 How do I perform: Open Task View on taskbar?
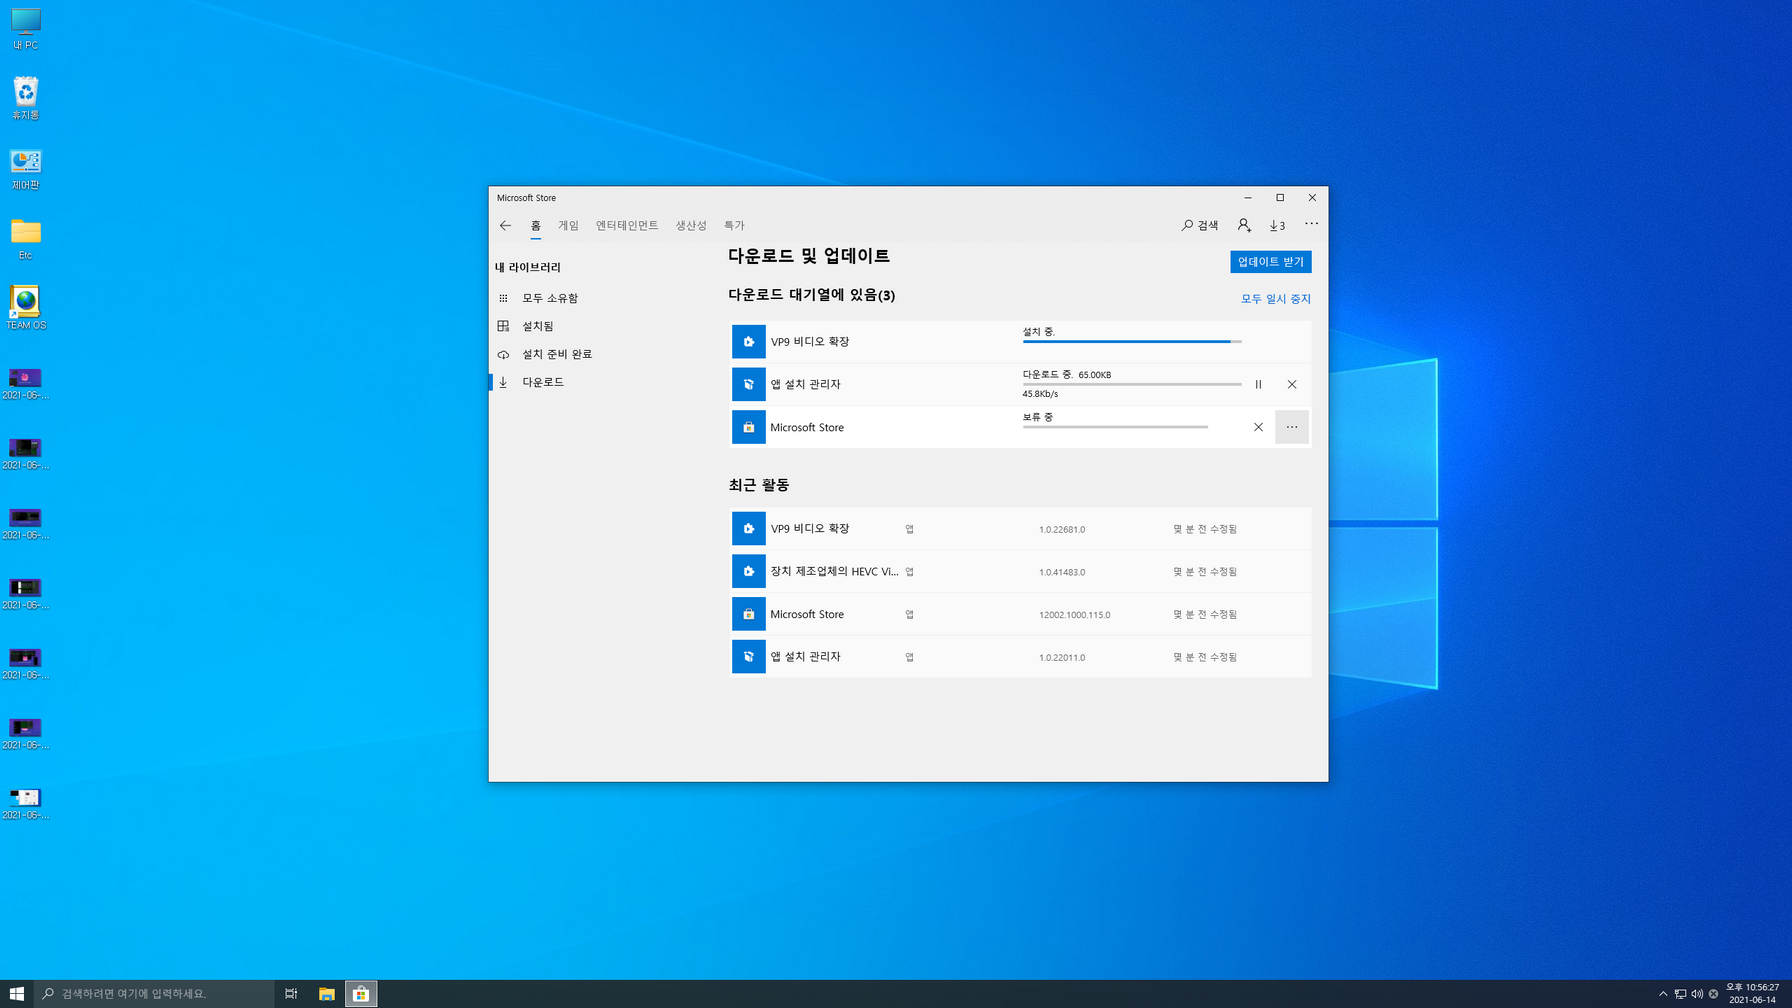(291, 993)
